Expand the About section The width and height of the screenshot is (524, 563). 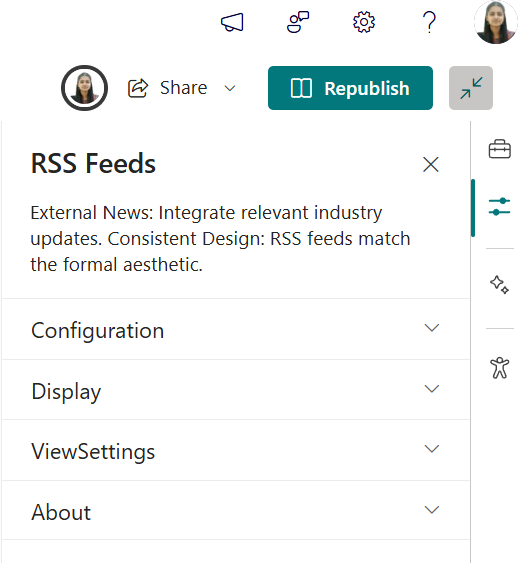click(236, 510)
